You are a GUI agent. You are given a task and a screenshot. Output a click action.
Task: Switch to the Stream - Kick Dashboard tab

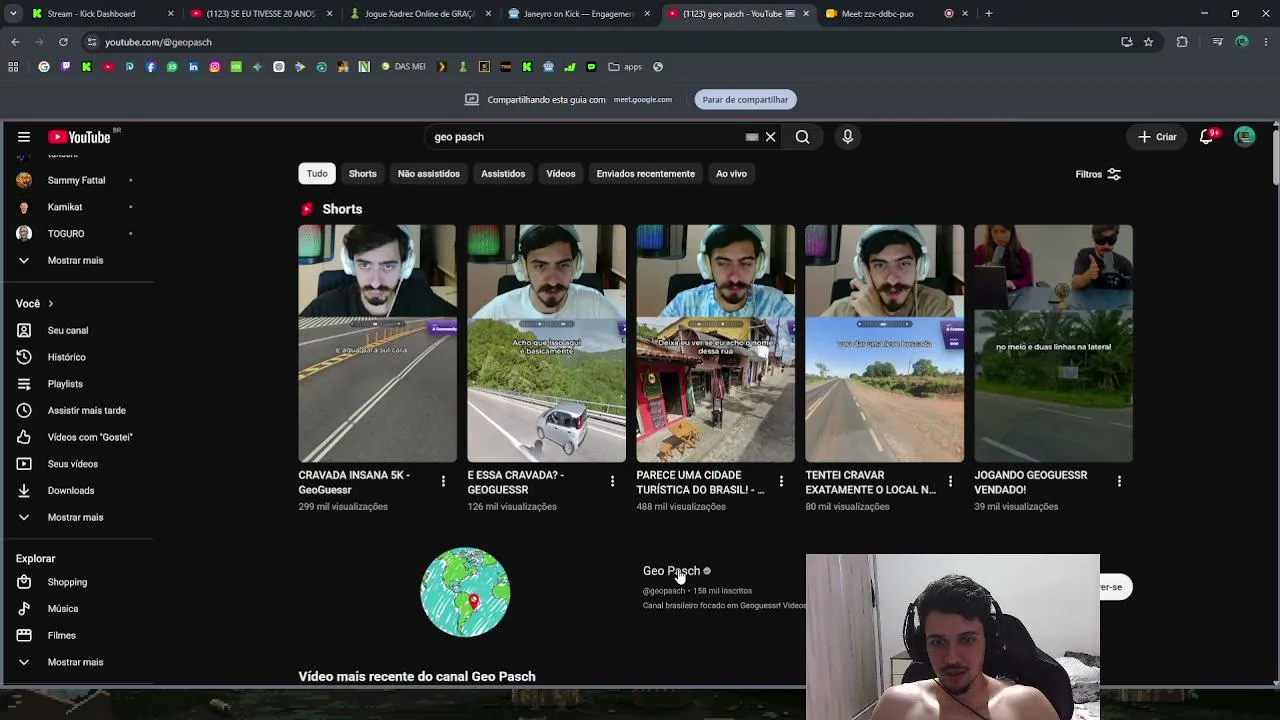pos(103,14)
